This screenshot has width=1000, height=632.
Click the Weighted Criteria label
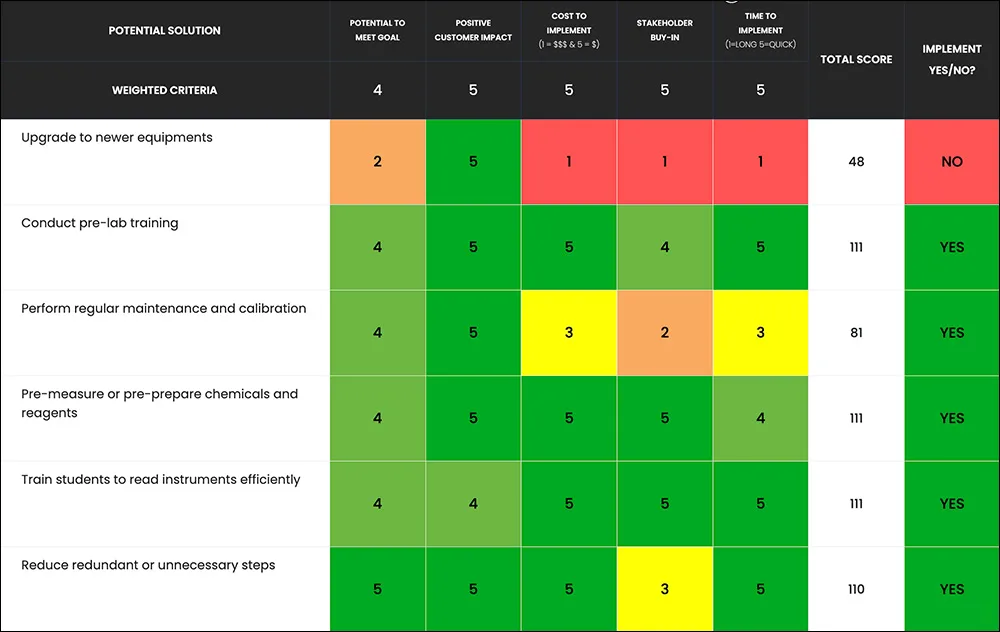165,90
